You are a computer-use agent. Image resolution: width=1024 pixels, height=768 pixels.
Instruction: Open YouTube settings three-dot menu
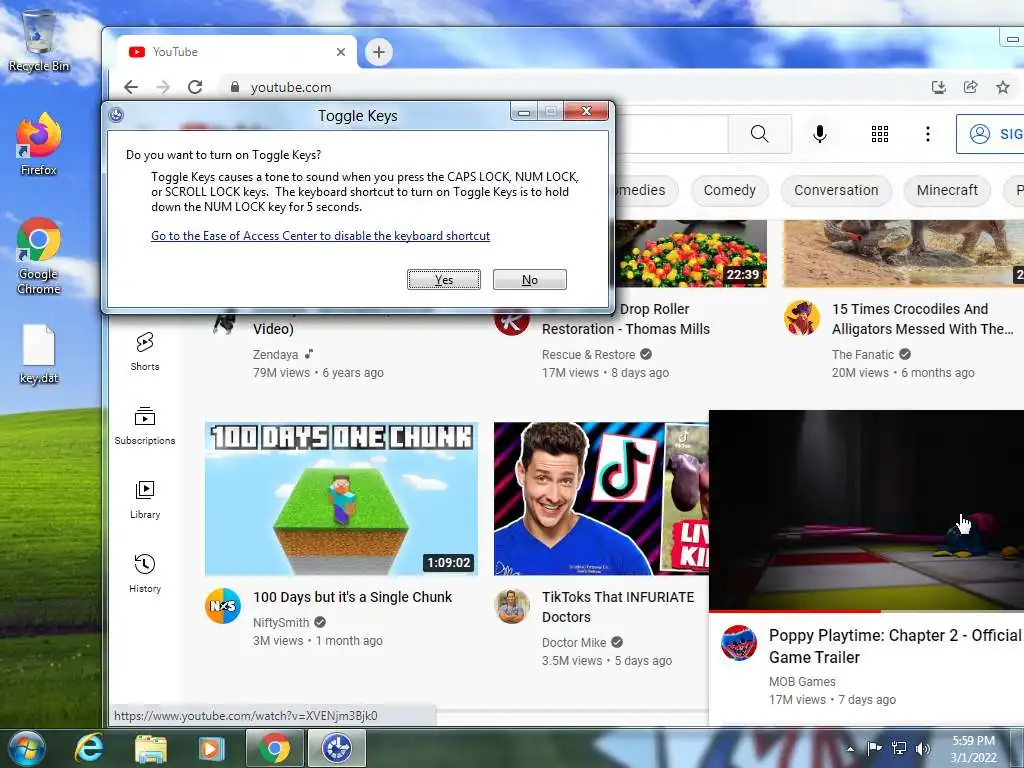click(927, 134)
